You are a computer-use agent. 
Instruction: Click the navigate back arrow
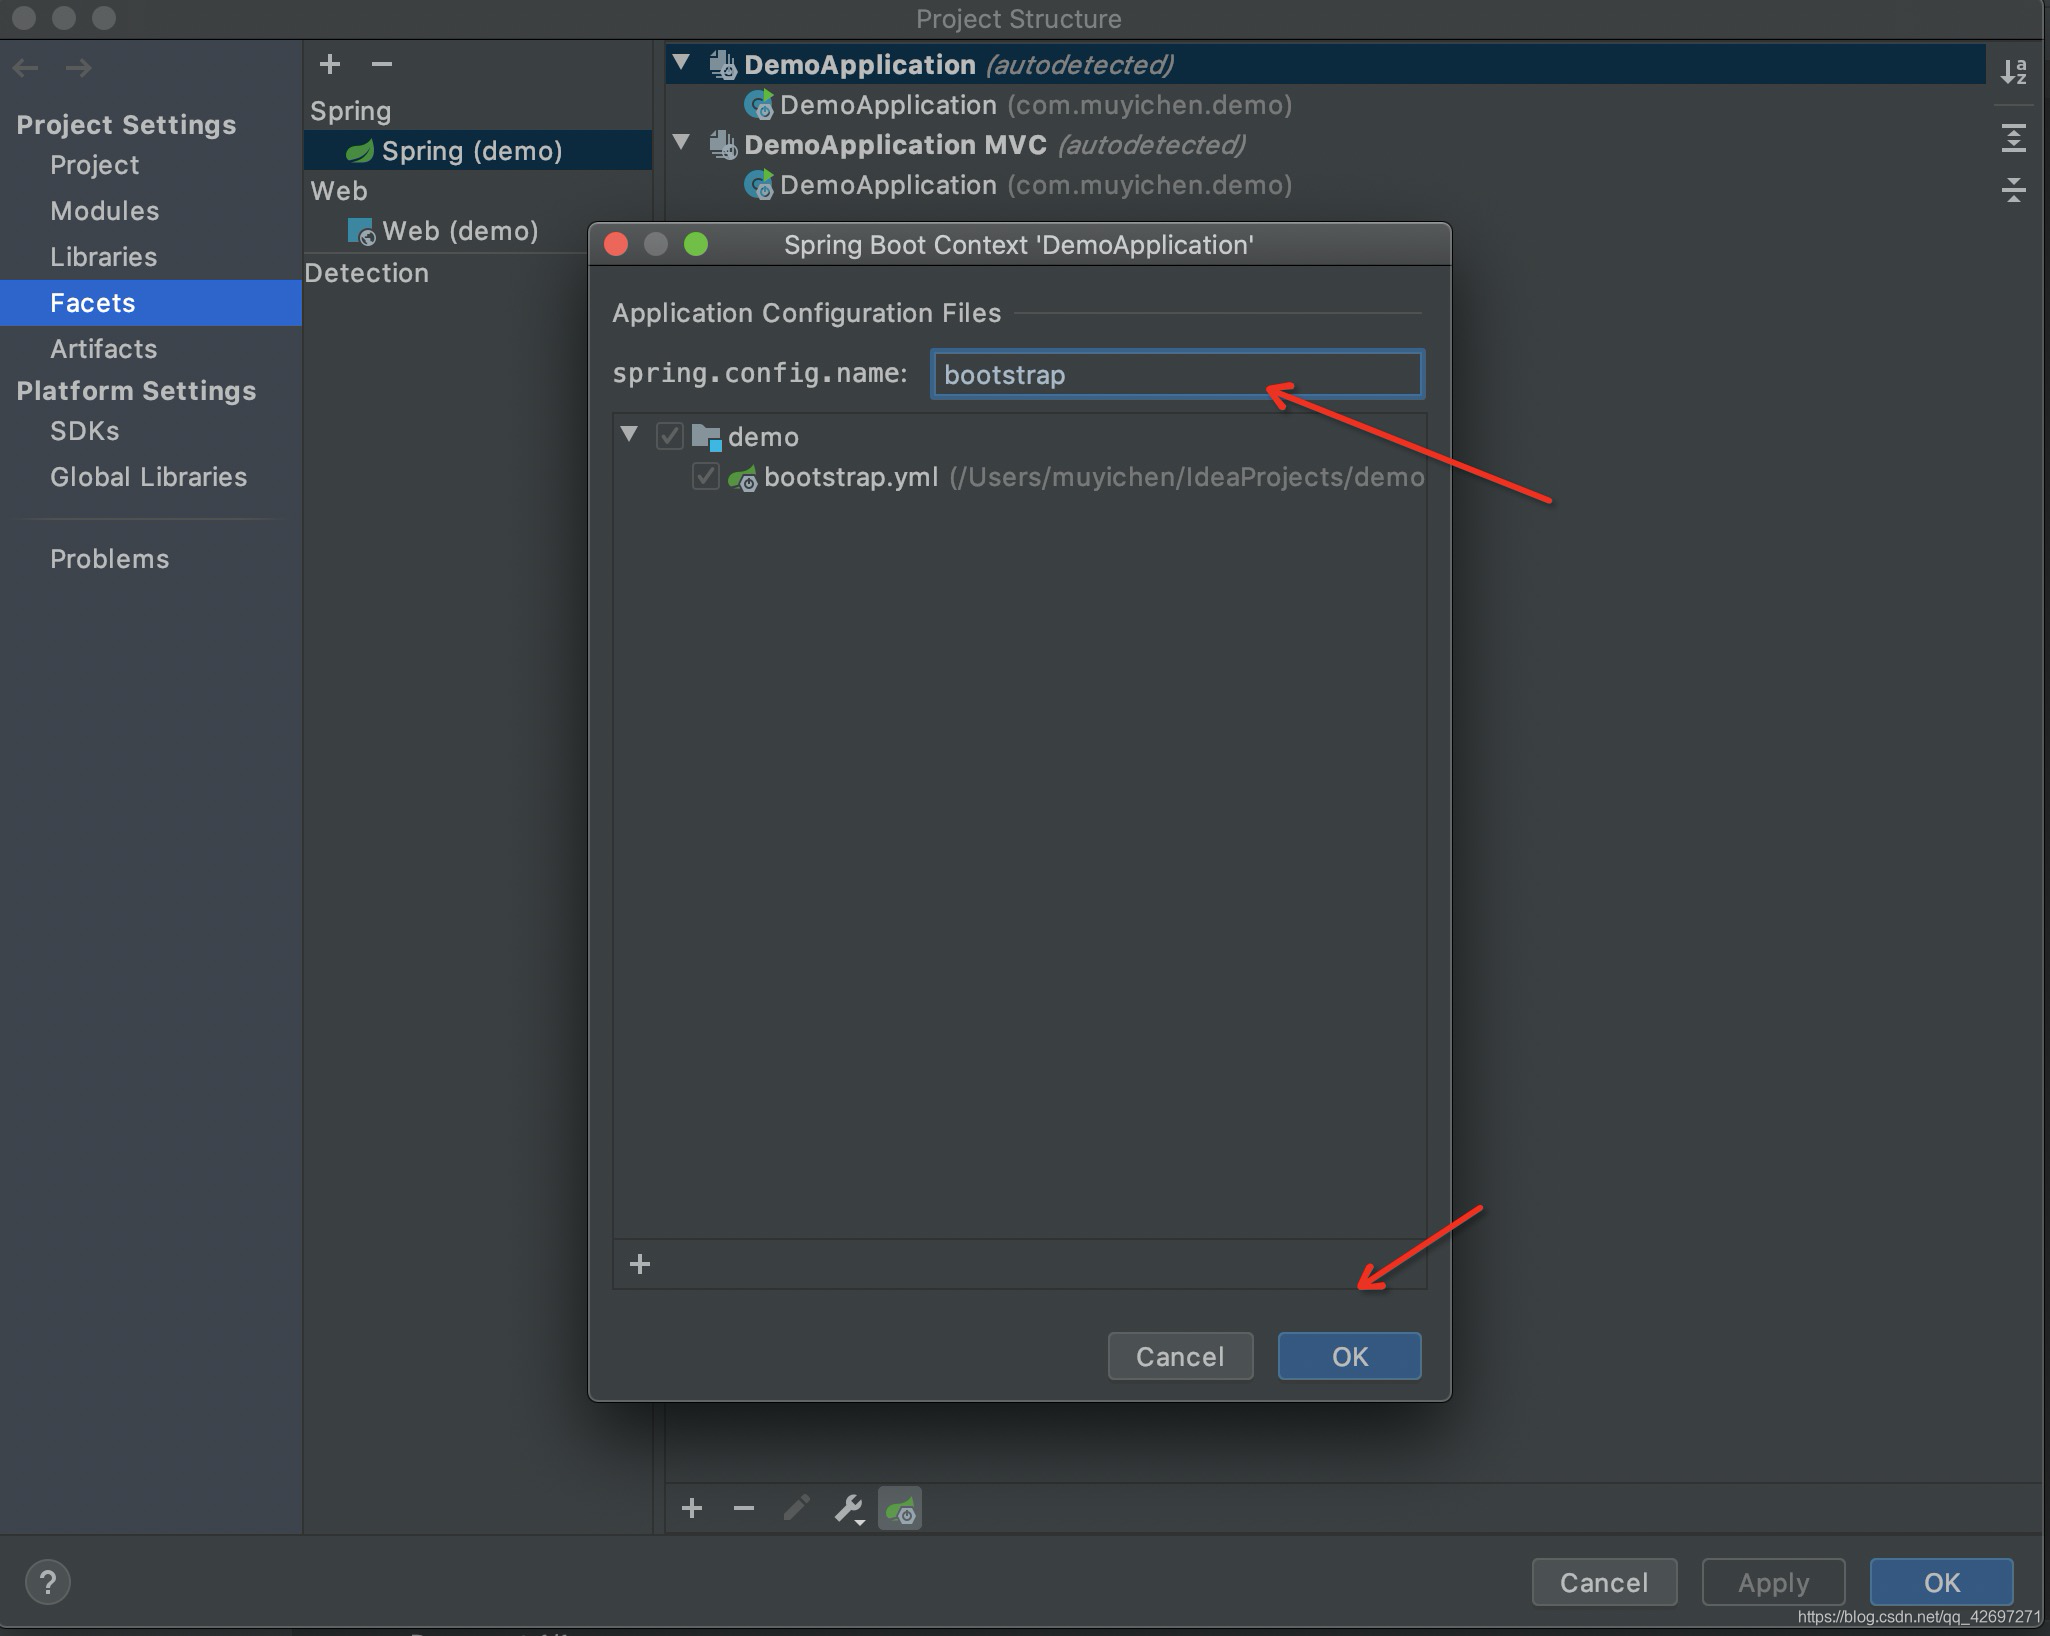tap(26, 68)
